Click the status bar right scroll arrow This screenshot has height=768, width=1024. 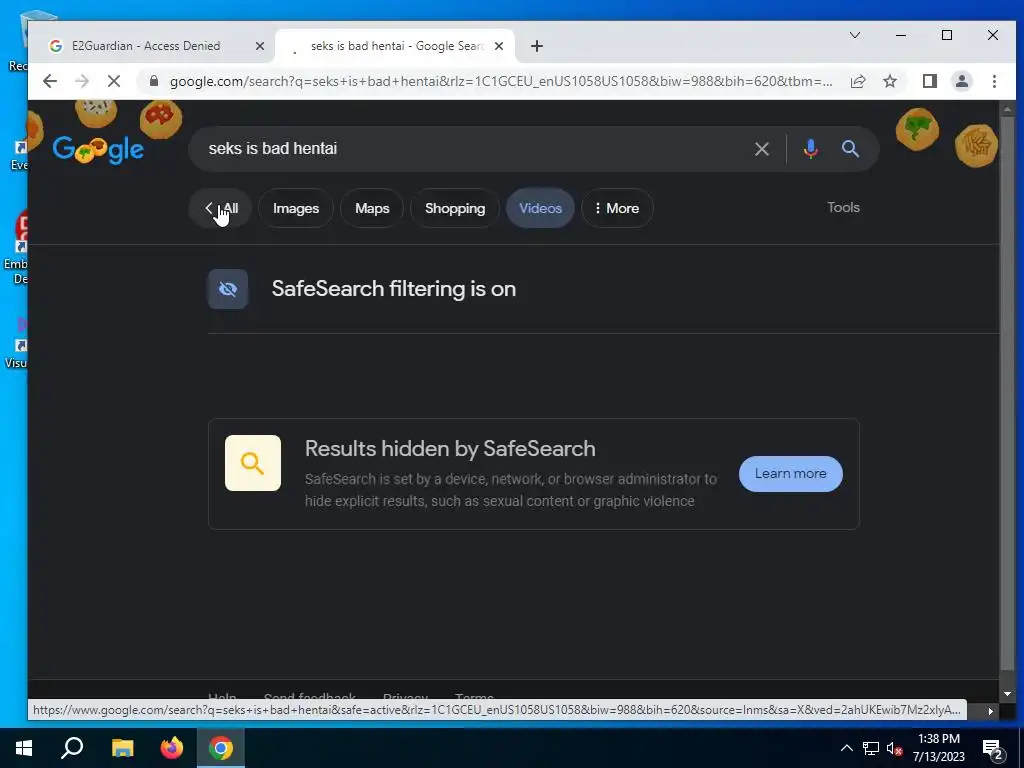tap(990, 711)
